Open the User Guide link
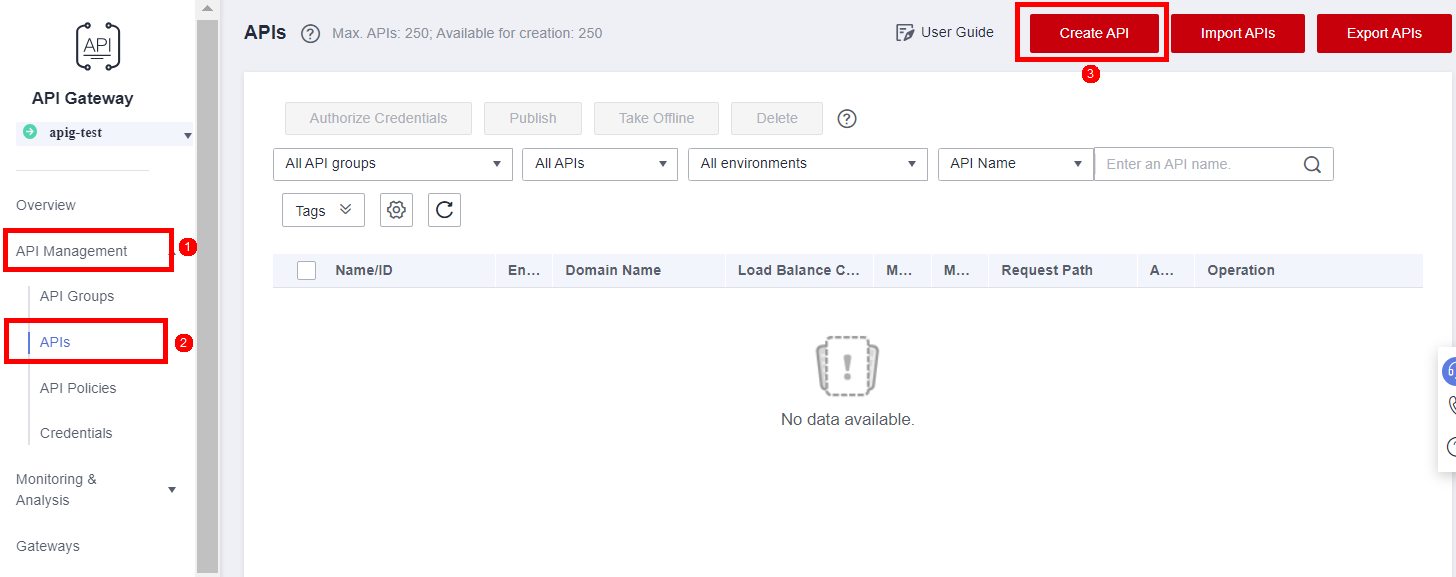This screenshot has height=577, width=1456. 944,32
